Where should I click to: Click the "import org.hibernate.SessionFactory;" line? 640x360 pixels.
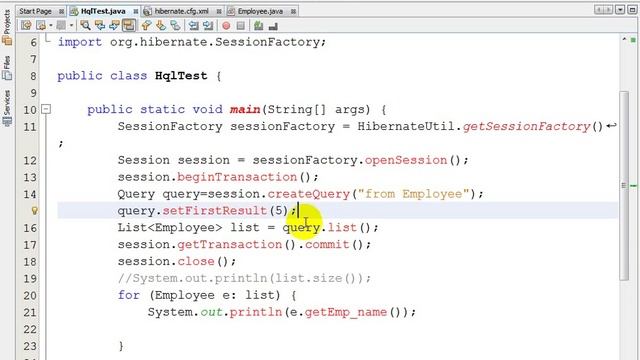tap(191, 42)
